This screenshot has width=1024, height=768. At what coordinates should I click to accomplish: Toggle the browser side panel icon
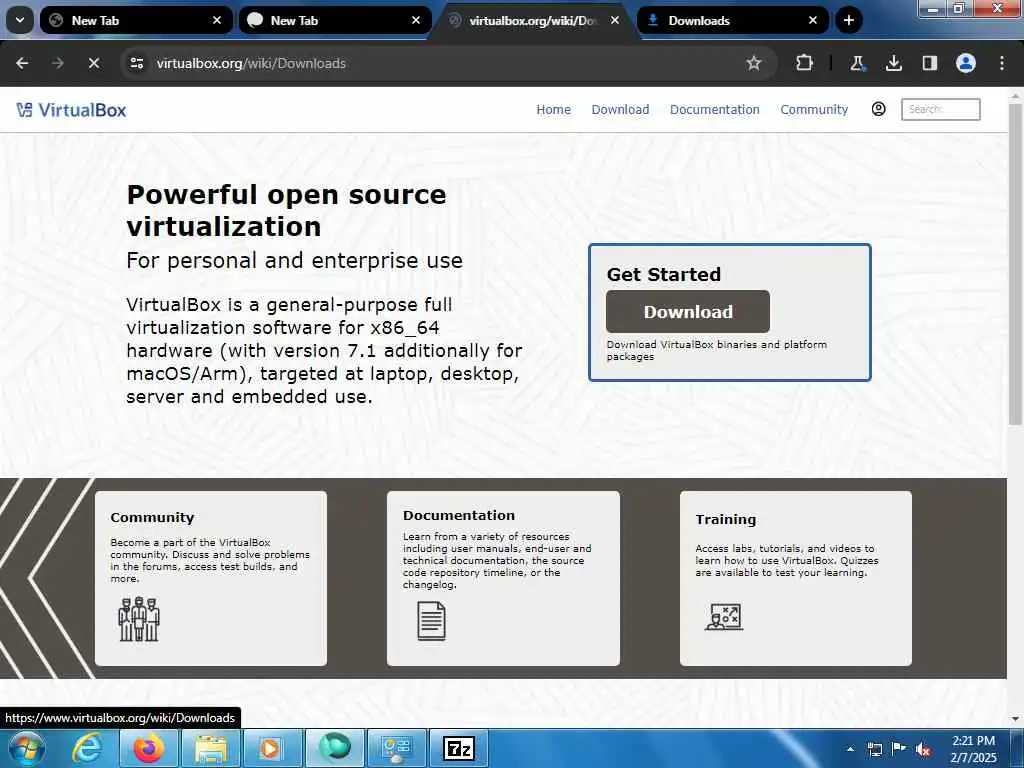point(929,63)
